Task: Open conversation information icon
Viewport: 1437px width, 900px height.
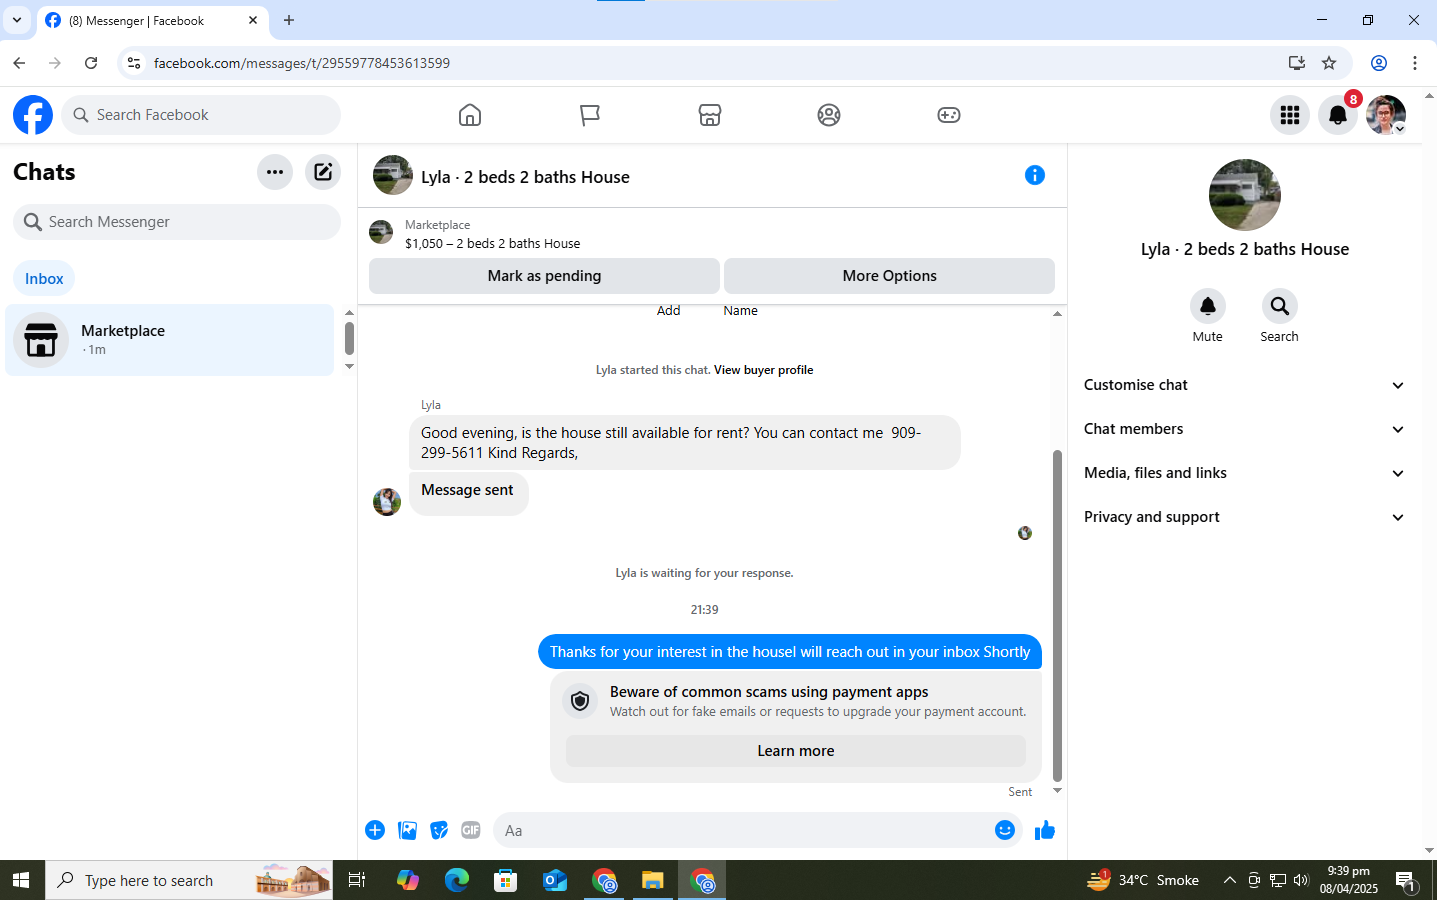Action: (x=1035, y=175)
